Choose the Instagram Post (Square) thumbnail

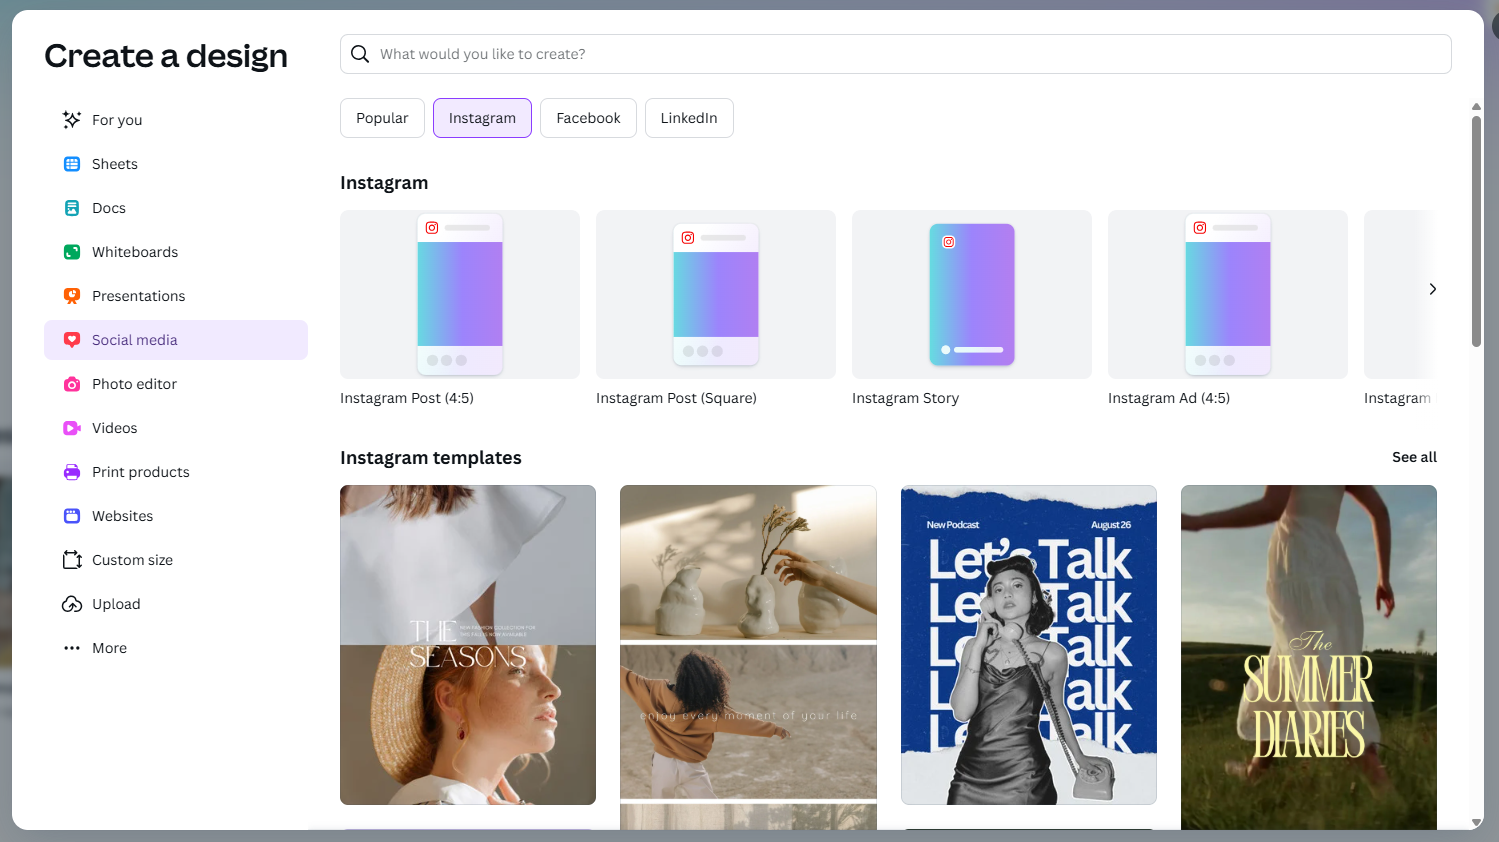click(x=716, y=294)
